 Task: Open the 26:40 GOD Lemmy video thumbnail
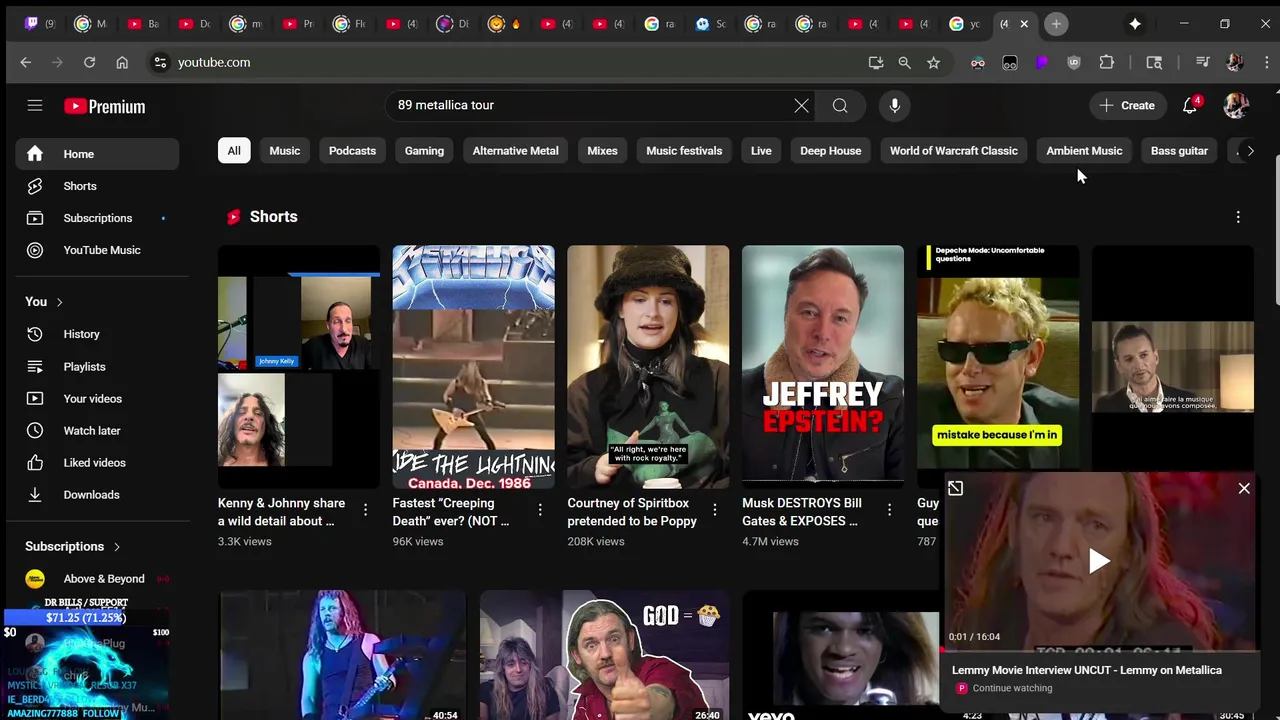[604, 655]
